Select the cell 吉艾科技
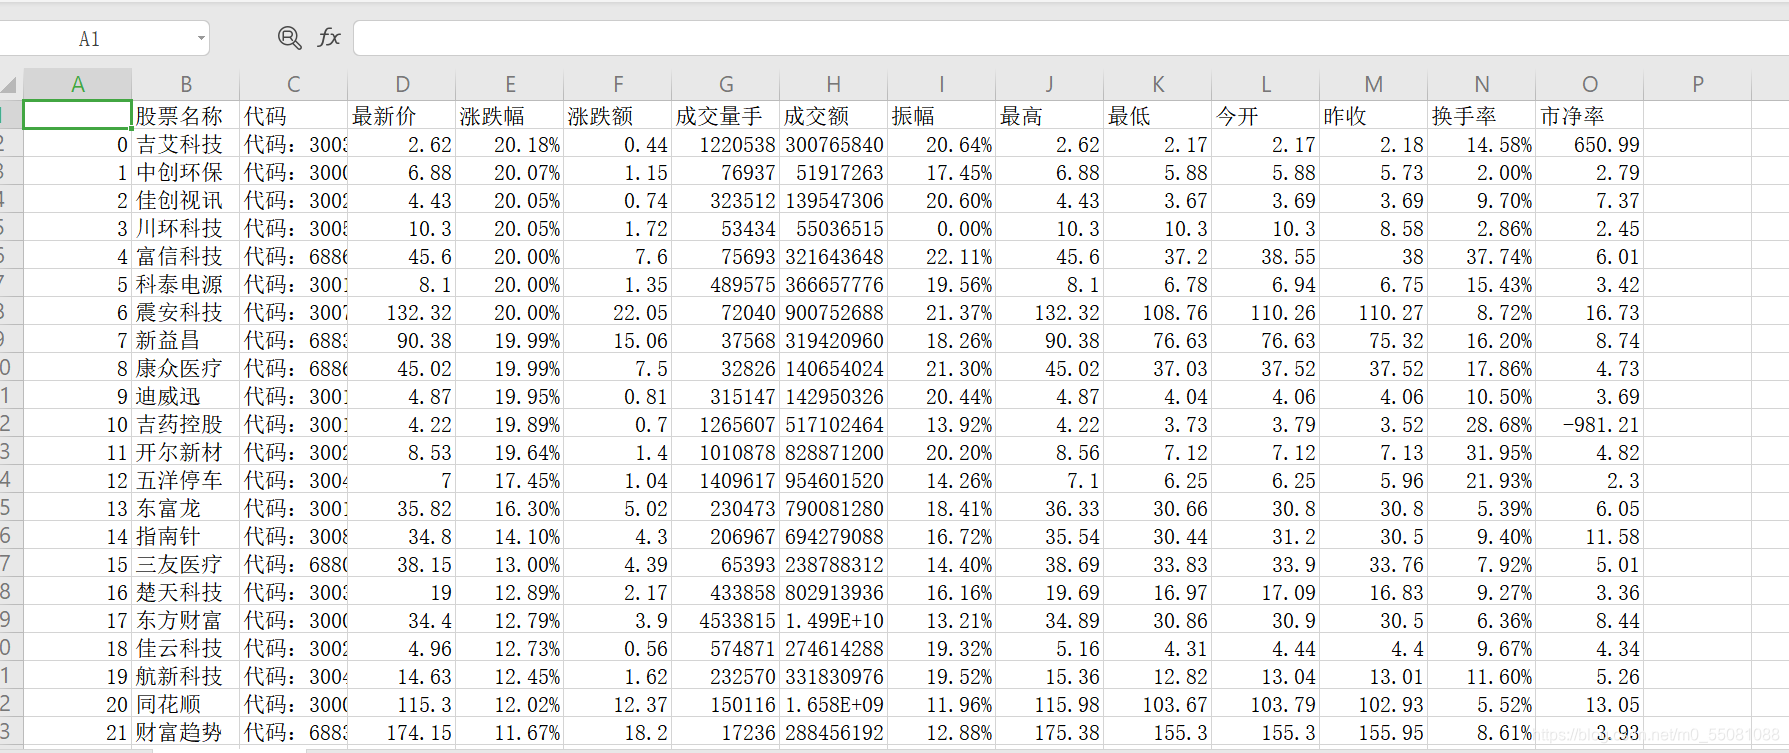The height and width of the screenshot is (753, 1789). pos(186,144)
